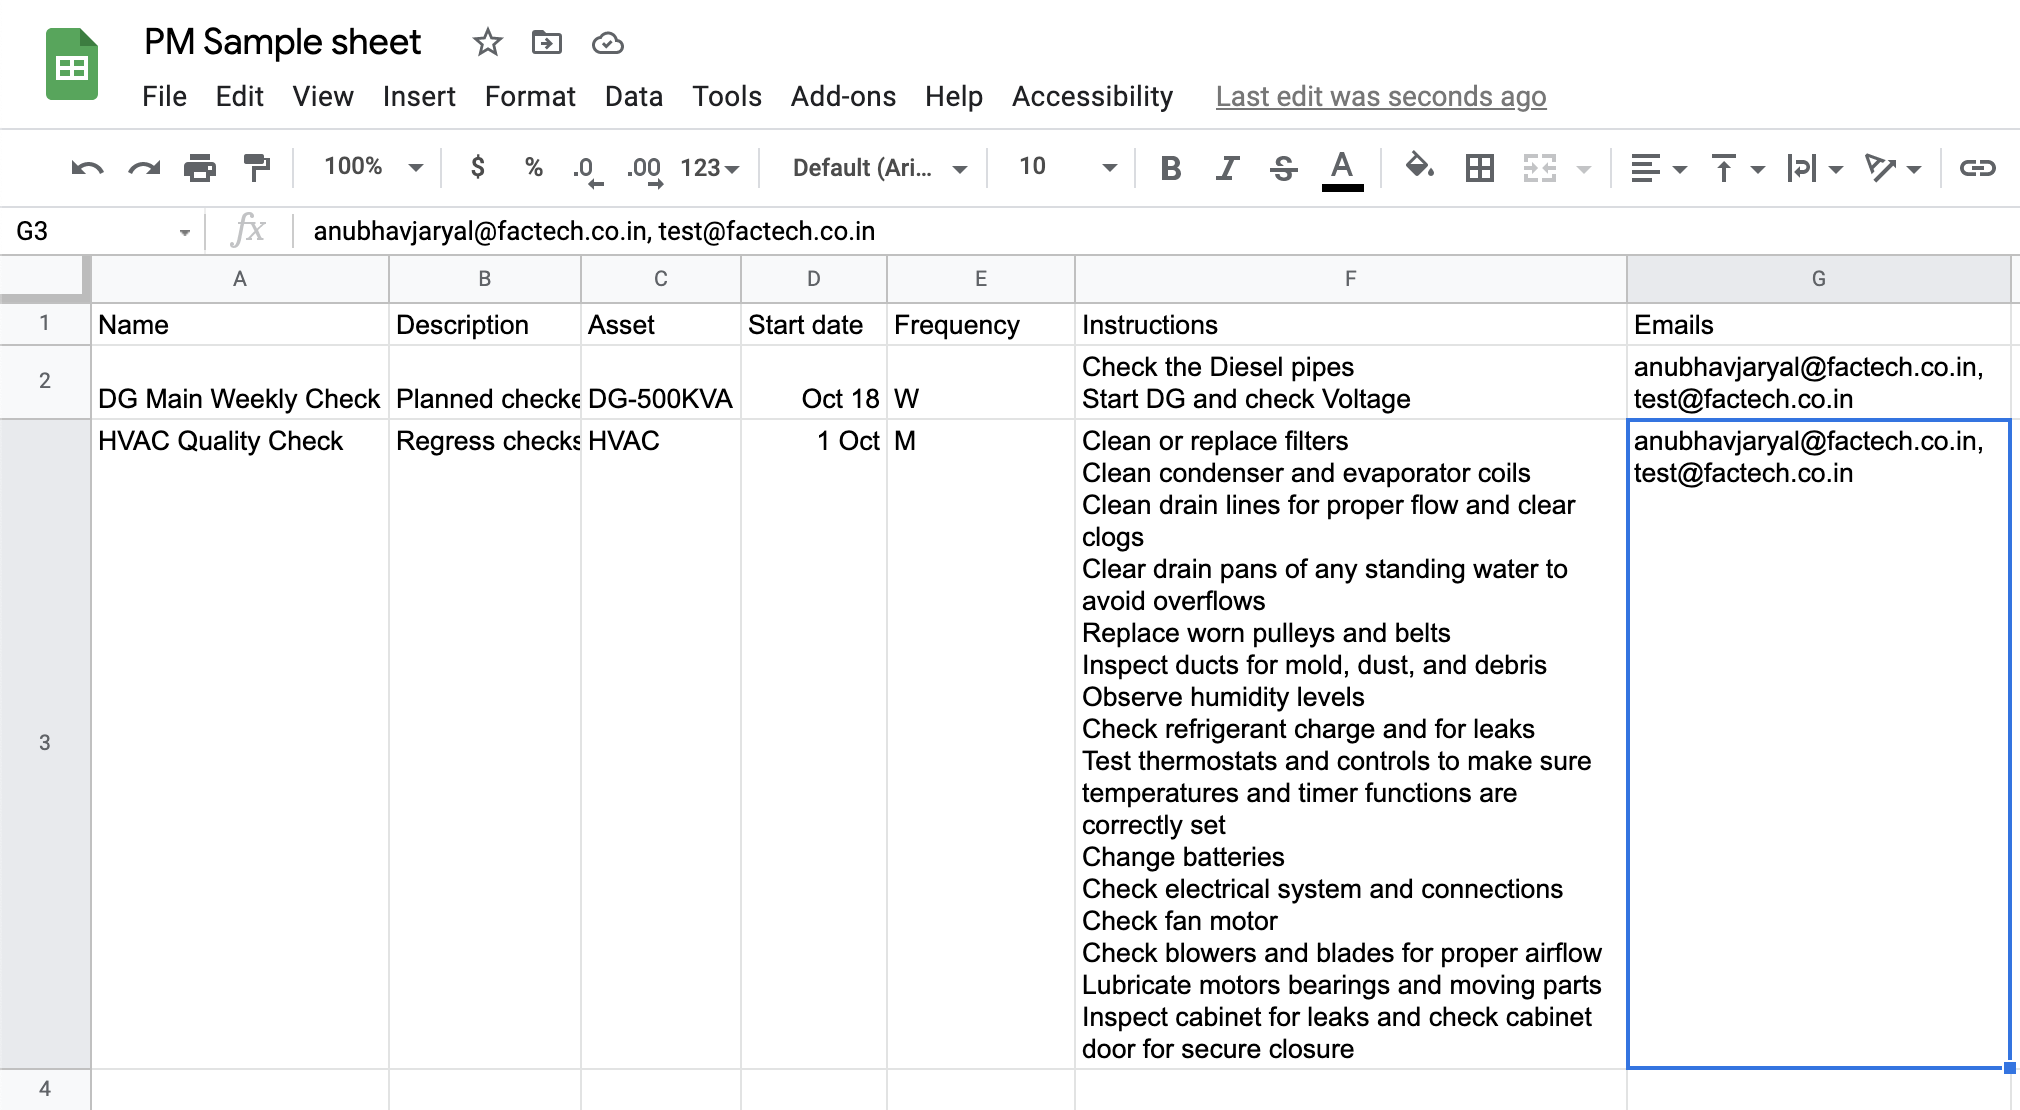
Task: Toggle Italic formatting
Action: [x=1227, y=168]
